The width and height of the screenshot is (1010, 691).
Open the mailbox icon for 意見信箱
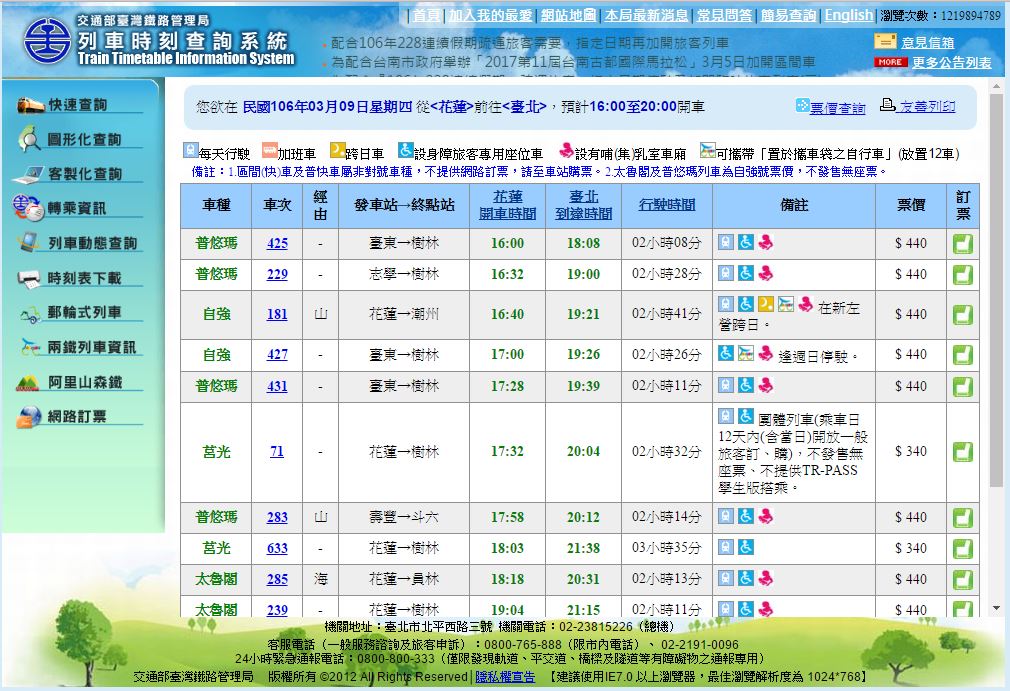click(x=885, y=42)
